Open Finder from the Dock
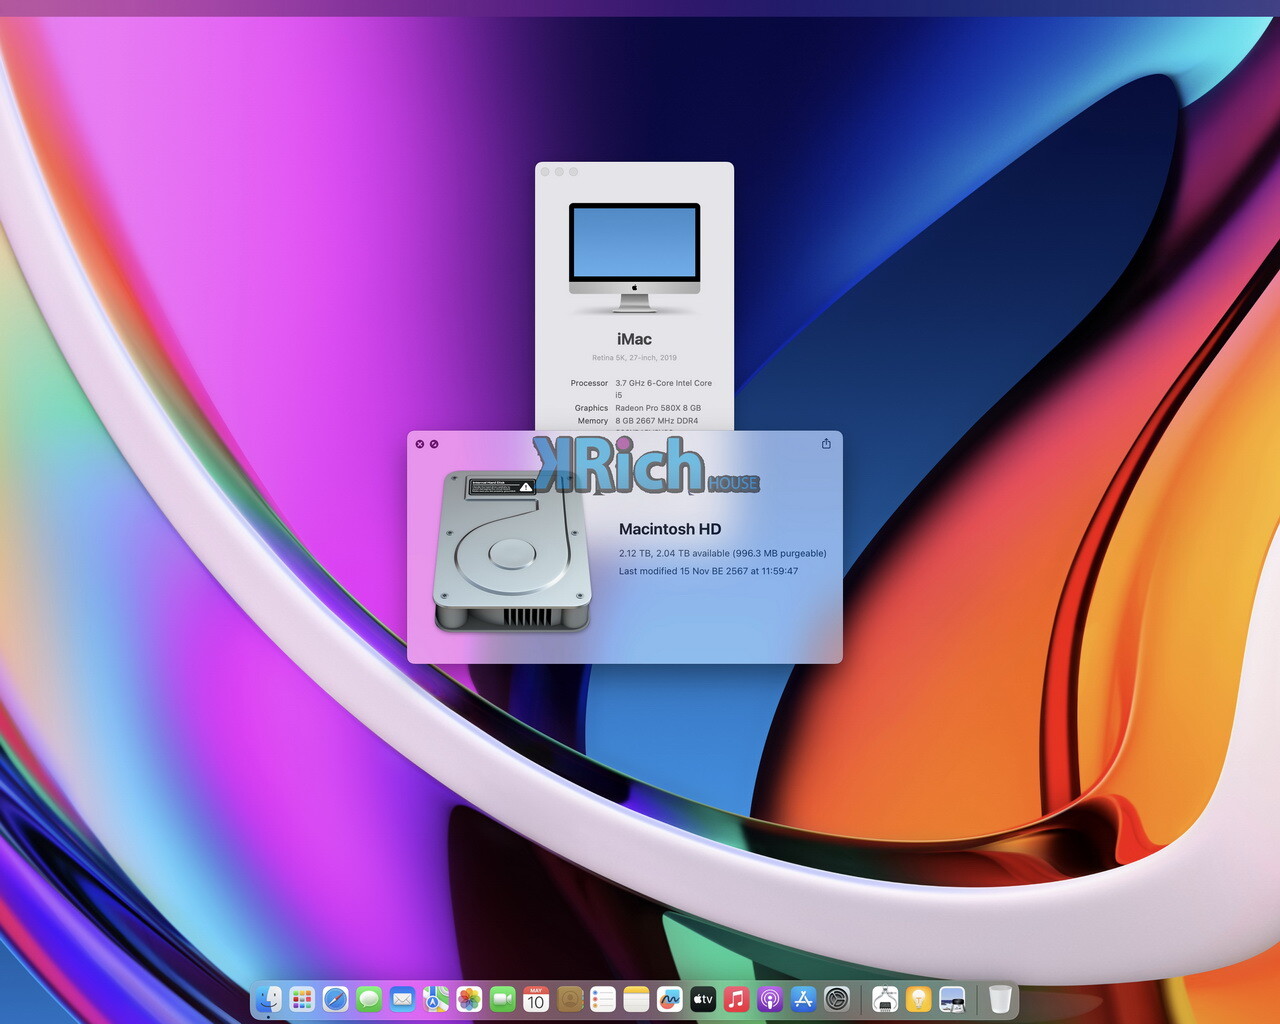This screenshot has height=1024, width=1280. tap(268, 998)
